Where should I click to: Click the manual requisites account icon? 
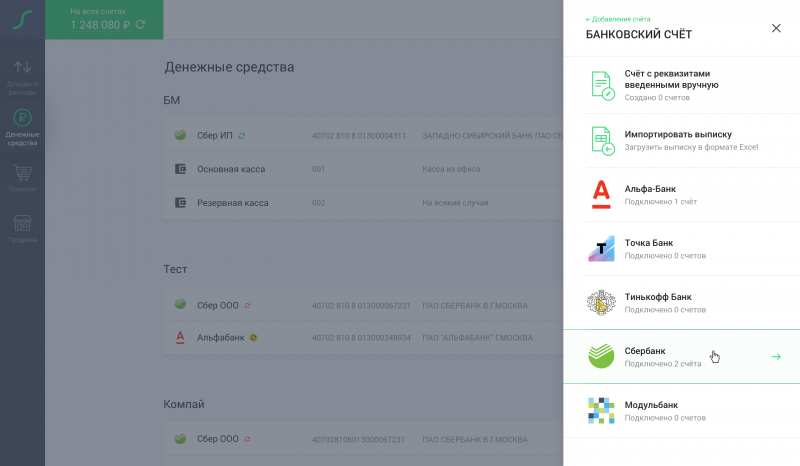coord(601,85)
